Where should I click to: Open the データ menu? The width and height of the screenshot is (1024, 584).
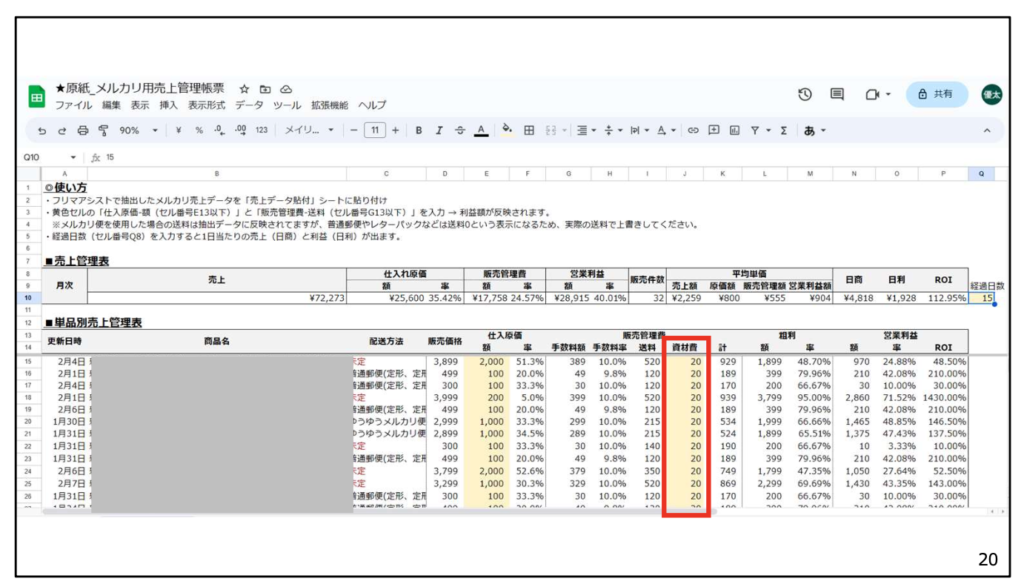click(250, 105)
